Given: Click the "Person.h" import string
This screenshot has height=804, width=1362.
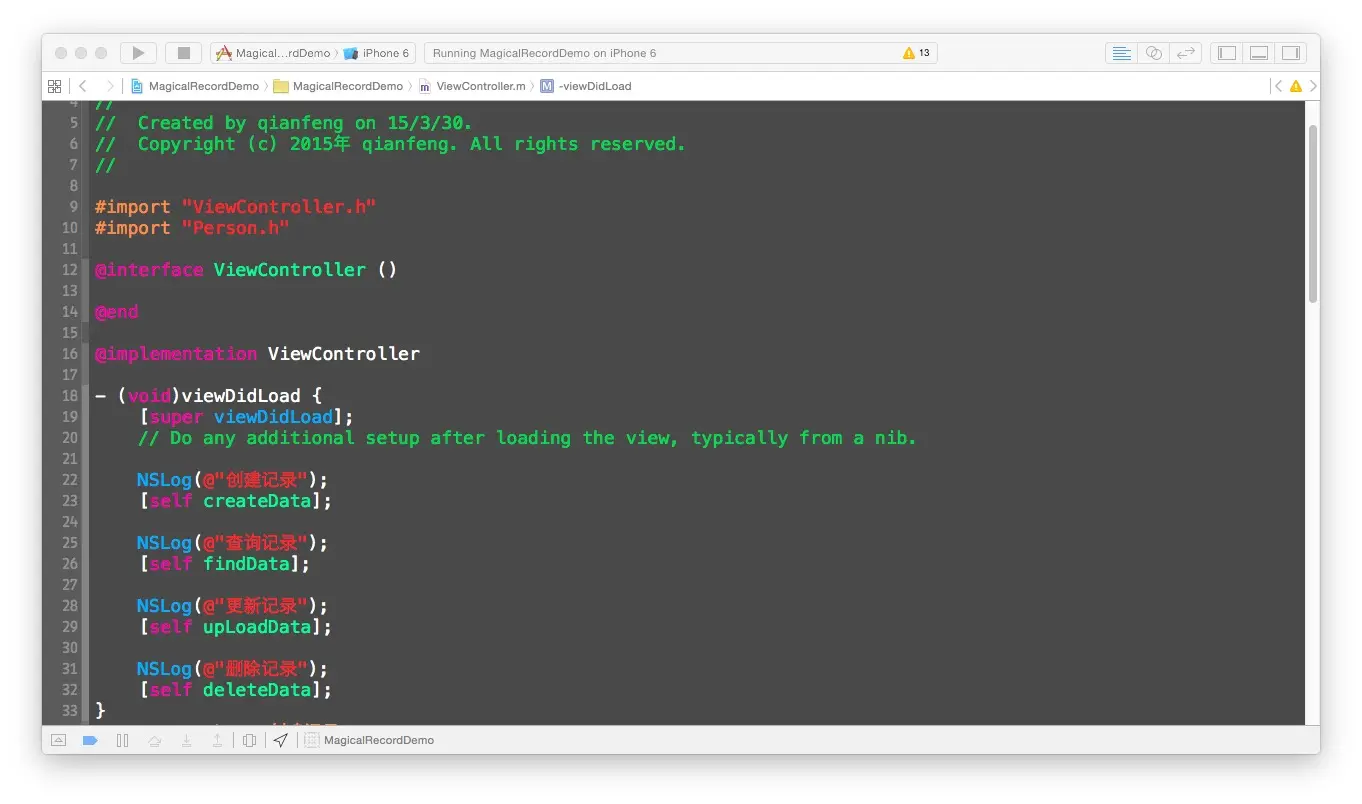Looking at the screenshot, I should pos(235,228).
